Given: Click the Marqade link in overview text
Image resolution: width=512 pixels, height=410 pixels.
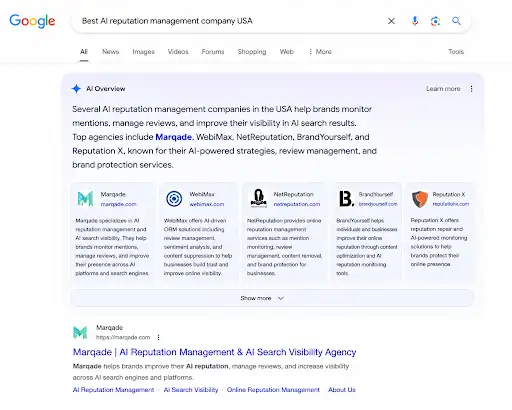Looking at the screenshot, I should 173,137.
